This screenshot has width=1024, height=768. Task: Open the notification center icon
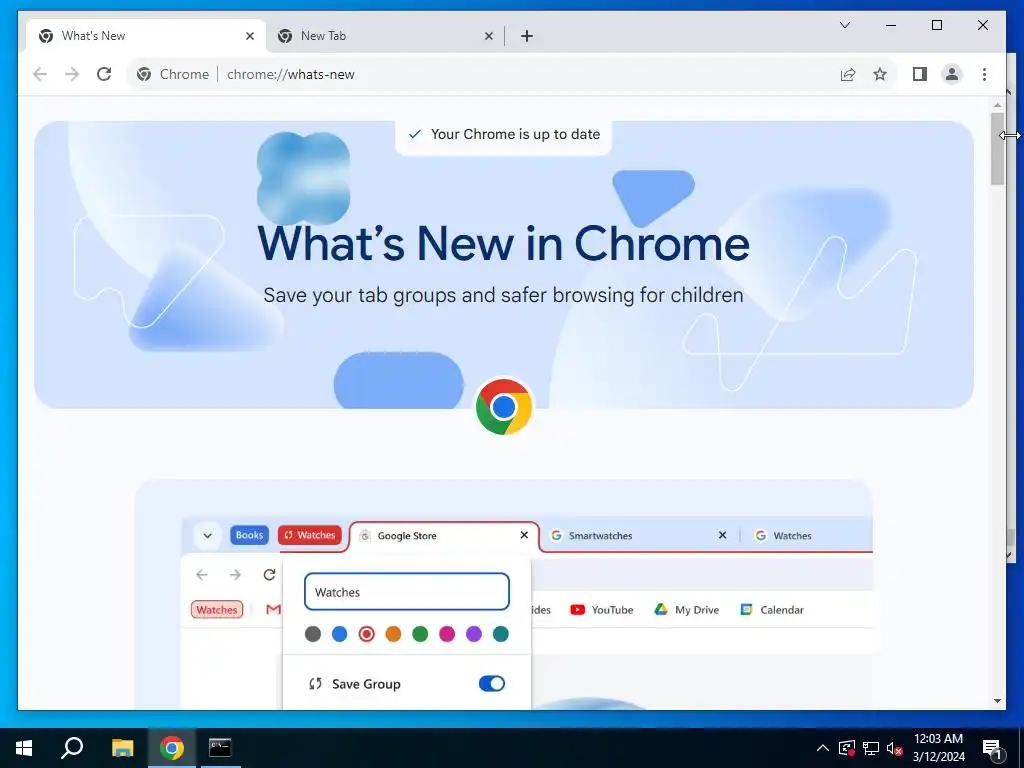[x=992, y=748]
